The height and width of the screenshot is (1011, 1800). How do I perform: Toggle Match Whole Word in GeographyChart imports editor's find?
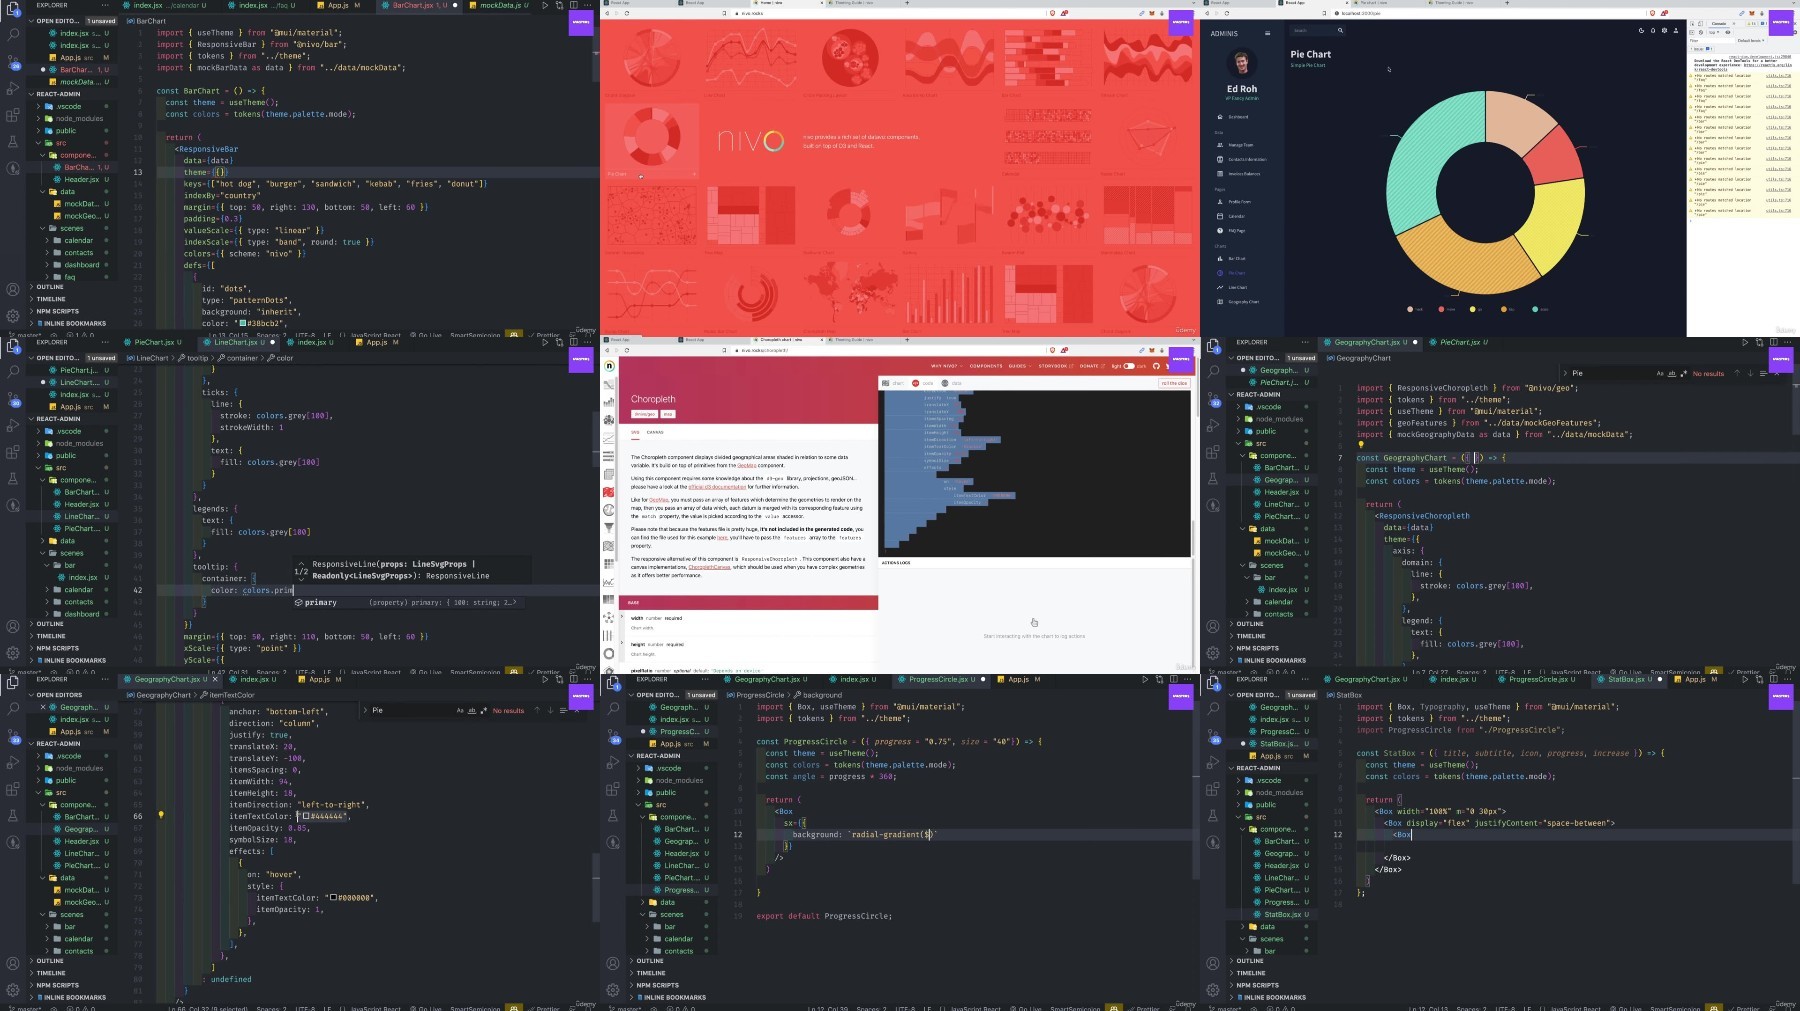(1671, 373)
